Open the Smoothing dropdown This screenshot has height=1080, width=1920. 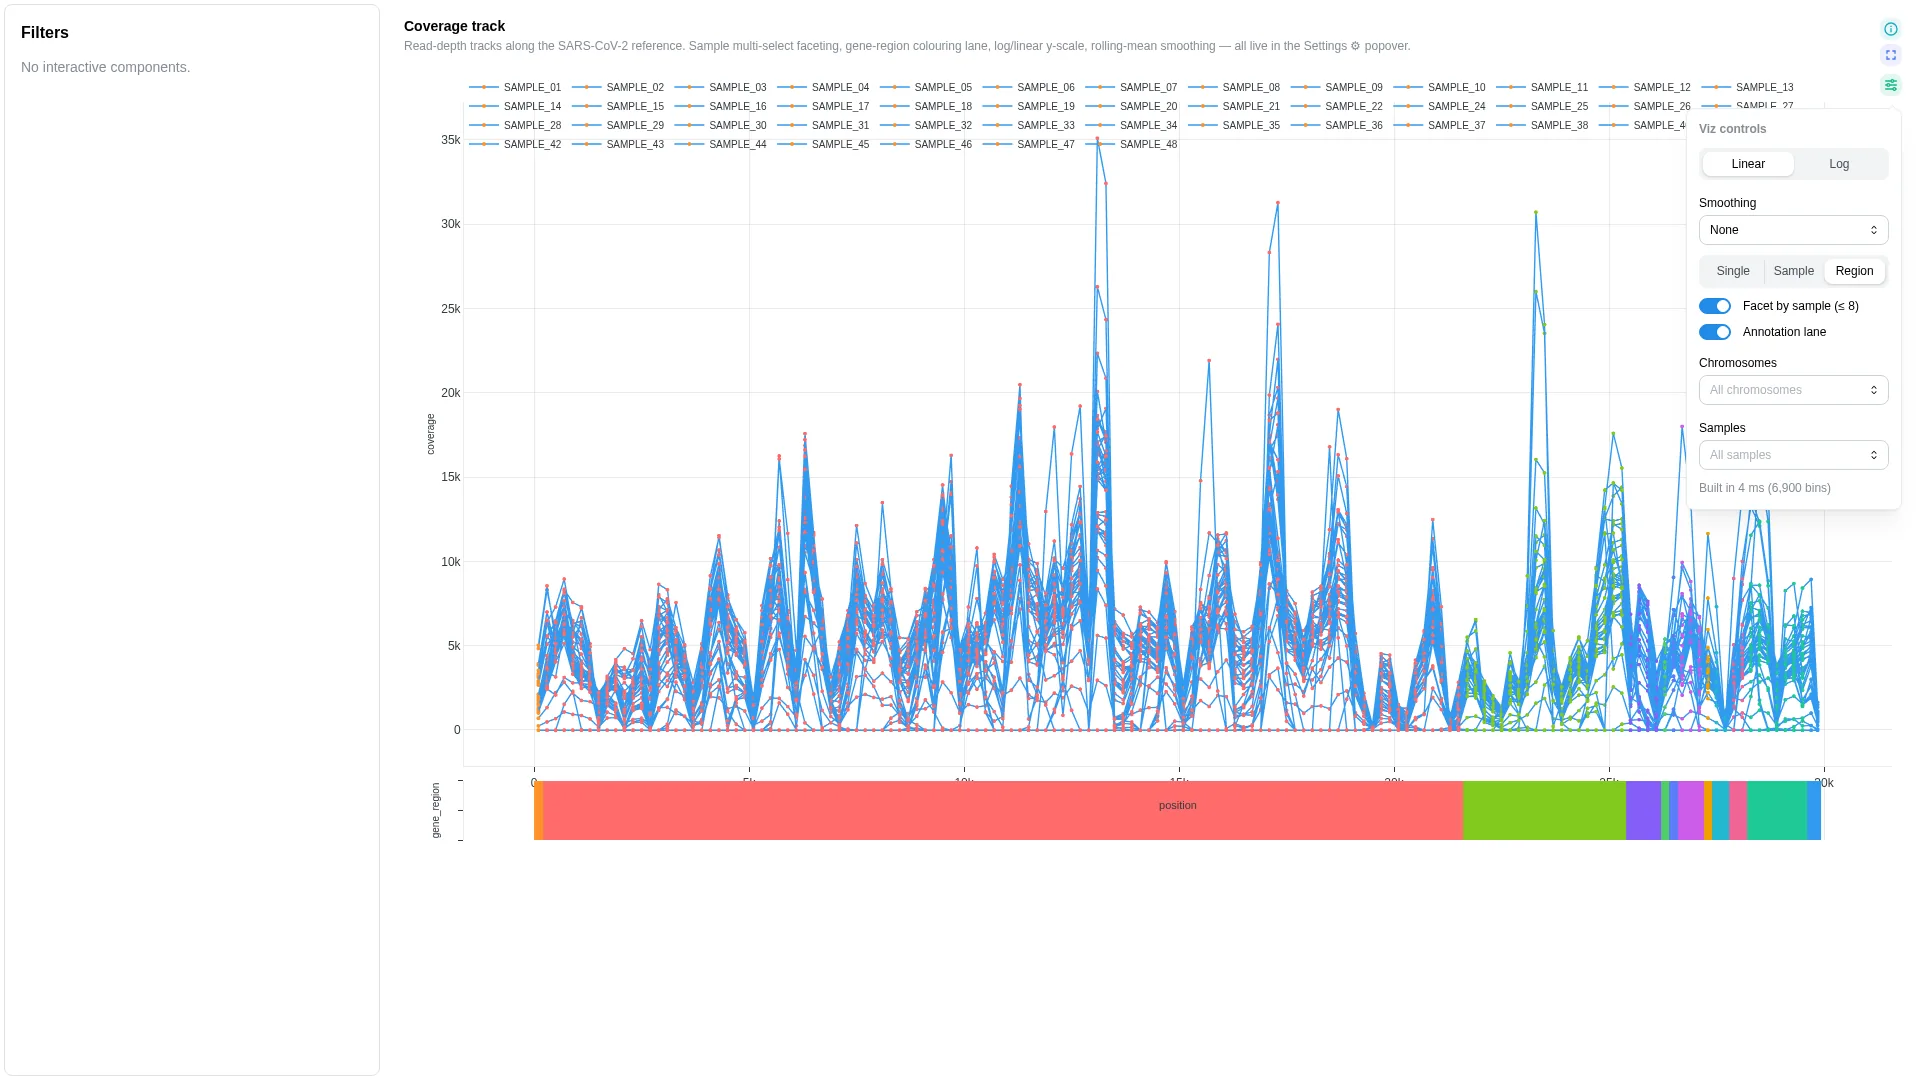point(1793,230)
